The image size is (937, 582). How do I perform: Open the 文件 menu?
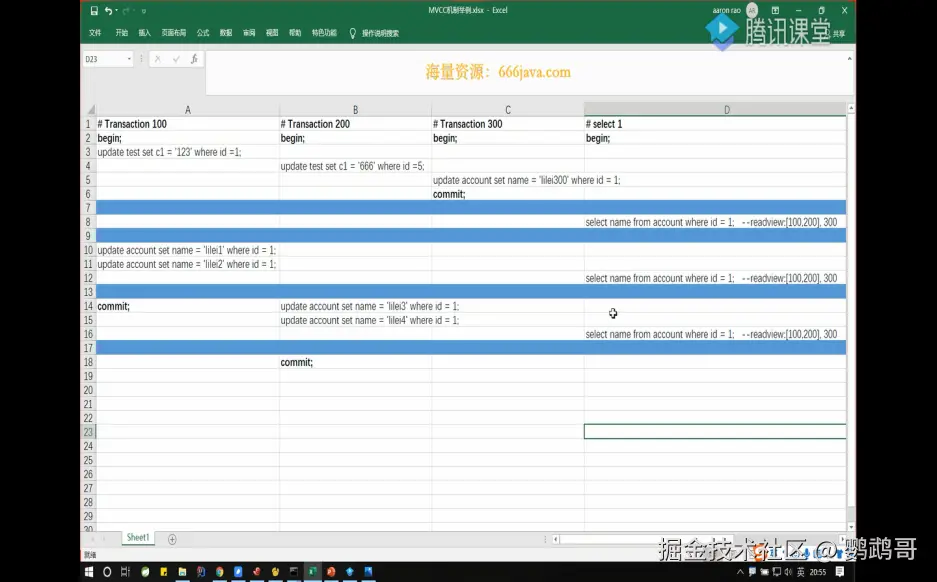95,33
